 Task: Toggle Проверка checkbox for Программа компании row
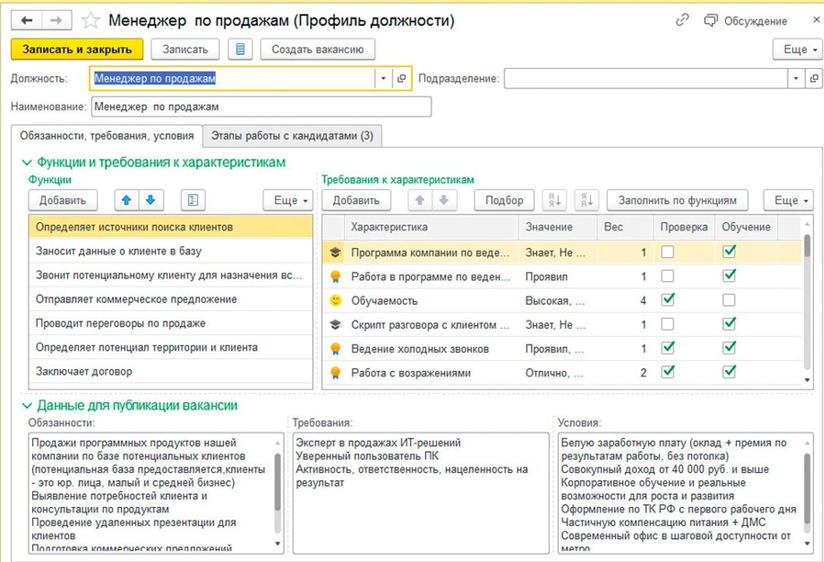[667, 252]
